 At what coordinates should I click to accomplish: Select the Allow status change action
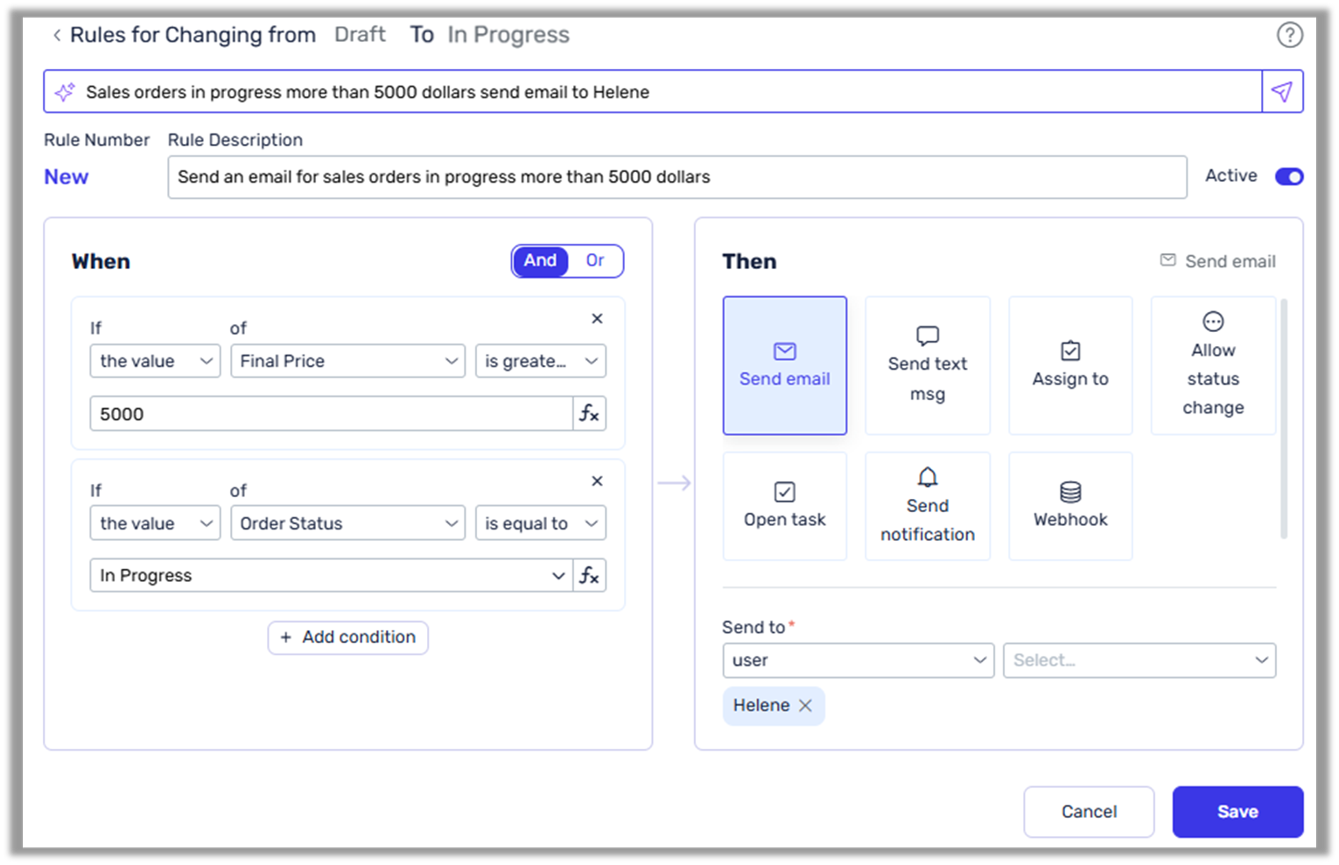[1213, 365]
